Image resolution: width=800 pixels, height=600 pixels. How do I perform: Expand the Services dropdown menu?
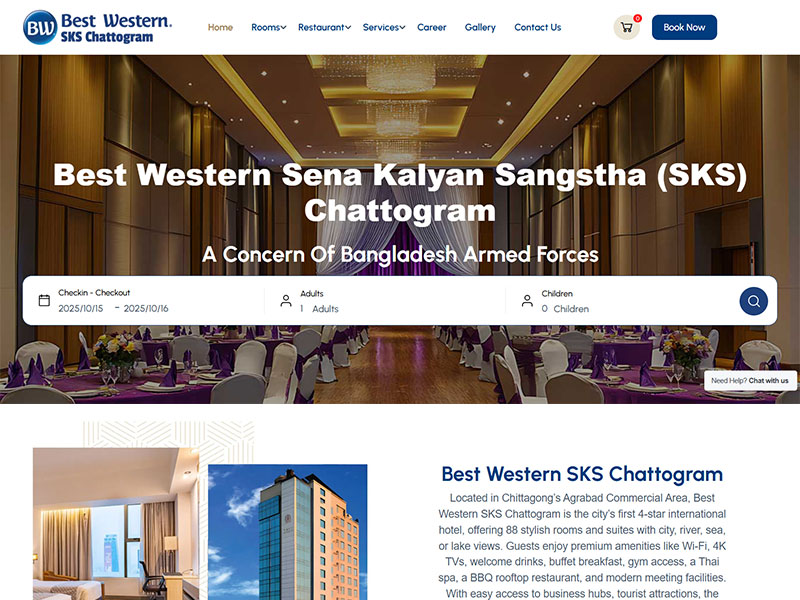(384, 28)
